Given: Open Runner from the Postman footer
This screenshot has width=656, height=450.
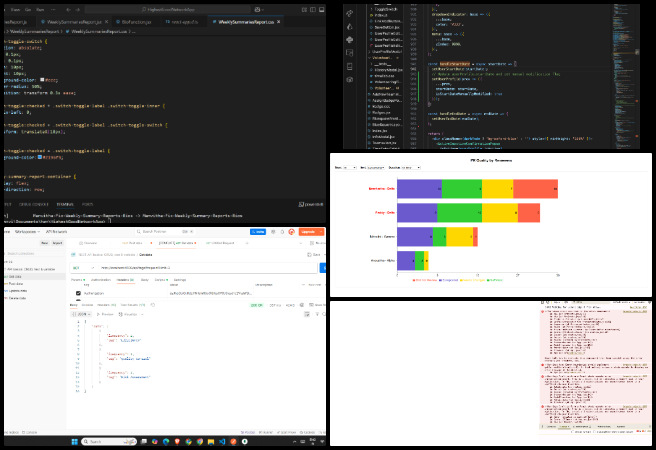Looking at the screenshot, I should point(266,432).
